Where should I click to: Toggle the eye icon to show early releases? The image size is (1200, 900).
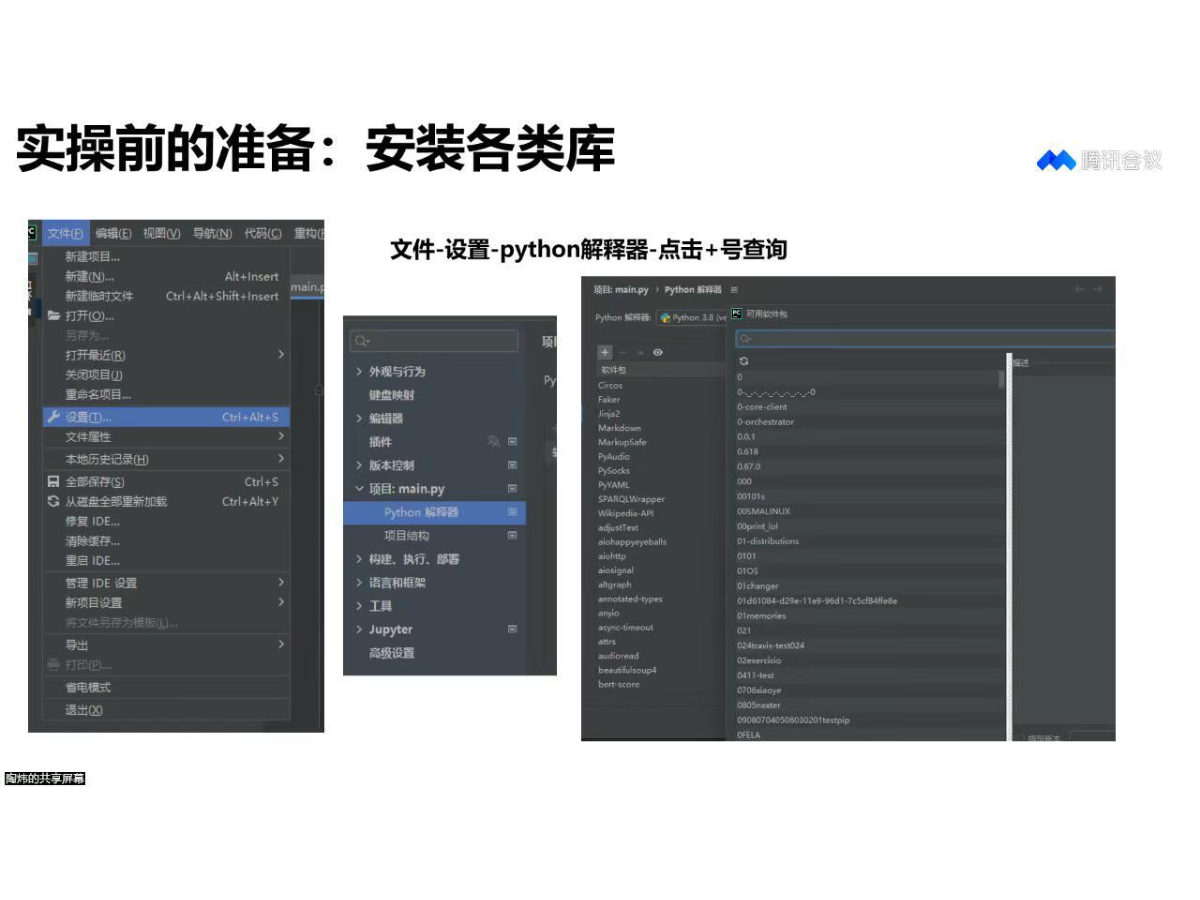658,352
